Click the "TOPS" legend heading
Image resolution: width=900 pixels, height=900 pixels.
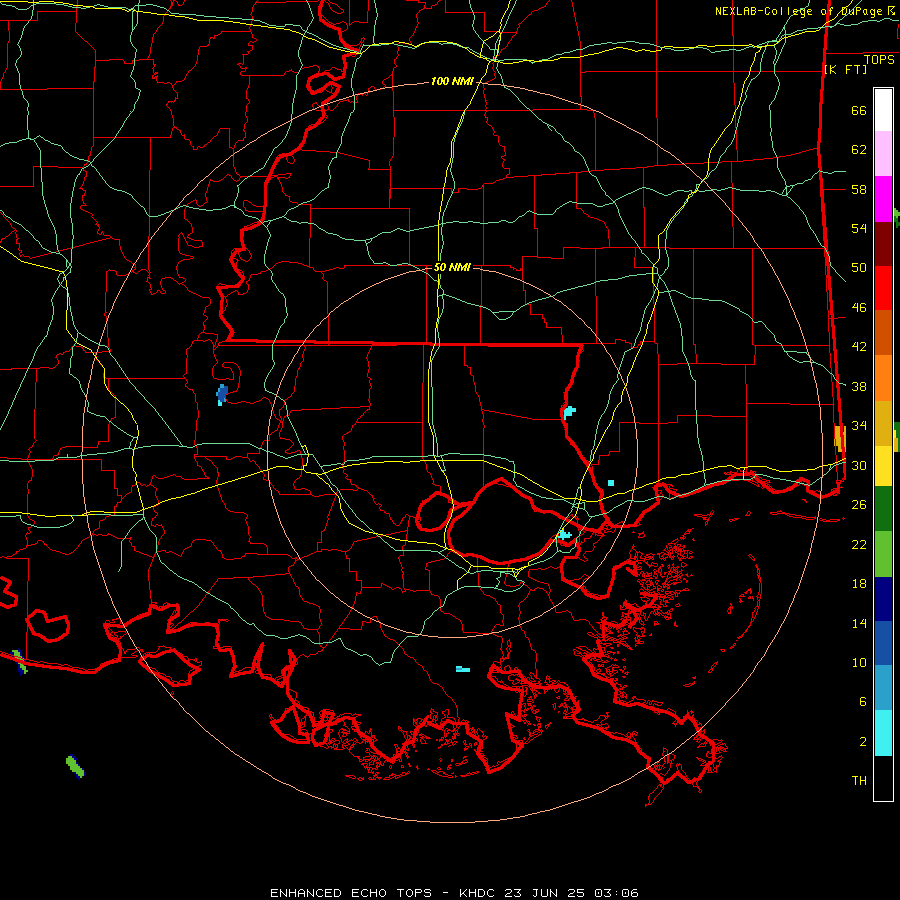[879, 60]
